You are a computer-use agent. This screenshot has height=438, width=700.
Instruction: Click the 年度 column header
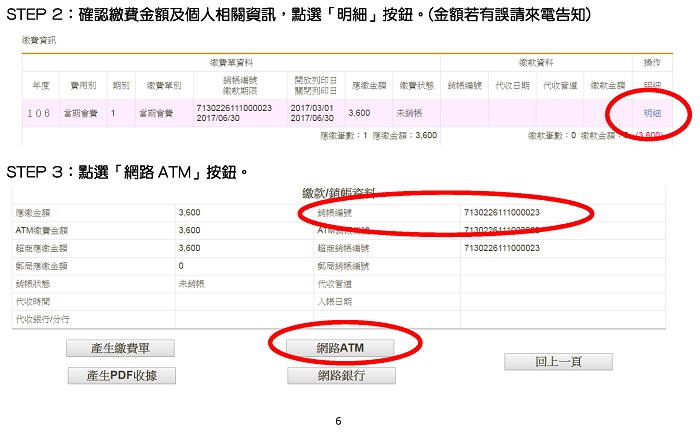[41, 85]
